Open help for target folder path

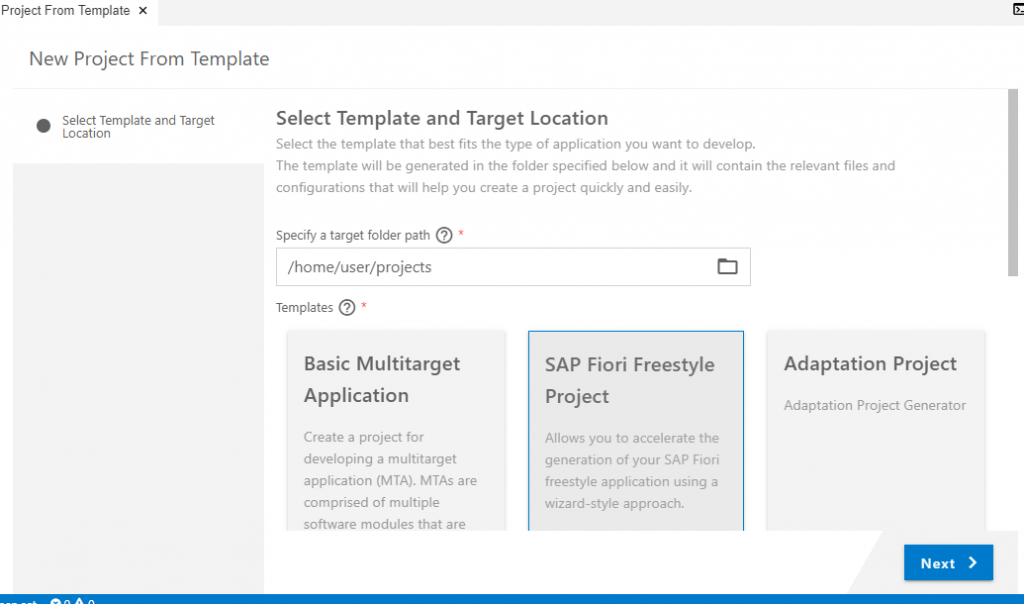tap(444, 235)
